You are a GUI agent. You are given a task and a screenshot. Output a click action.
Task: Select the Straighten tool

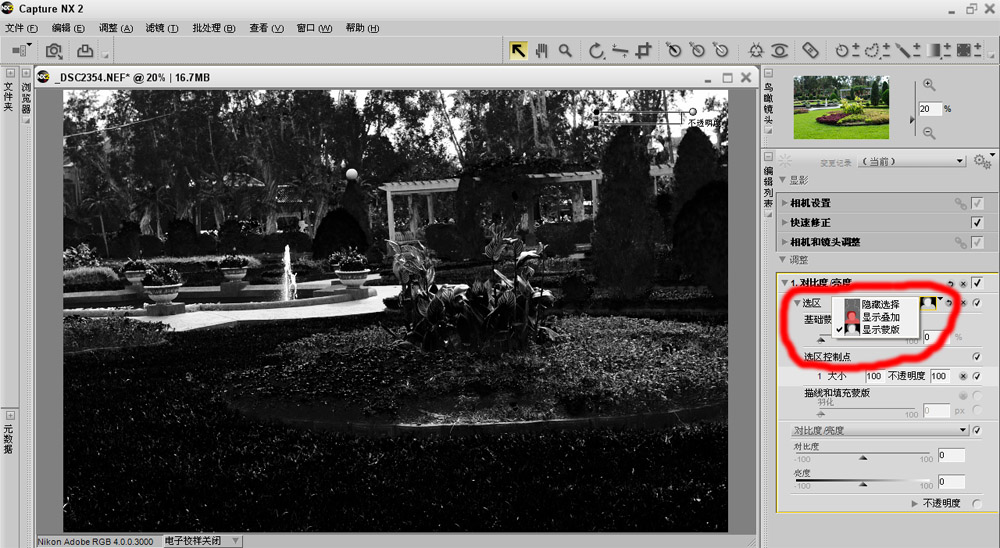pyautogui.click(x=620, y=50)
